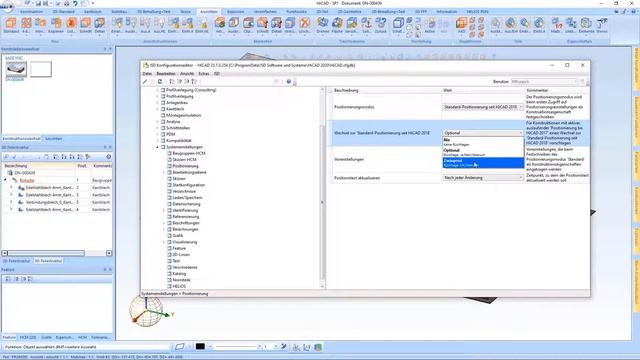Select DN-000409 row in part structure
This screenshot has width=640, height=360.
click(57, 173)
